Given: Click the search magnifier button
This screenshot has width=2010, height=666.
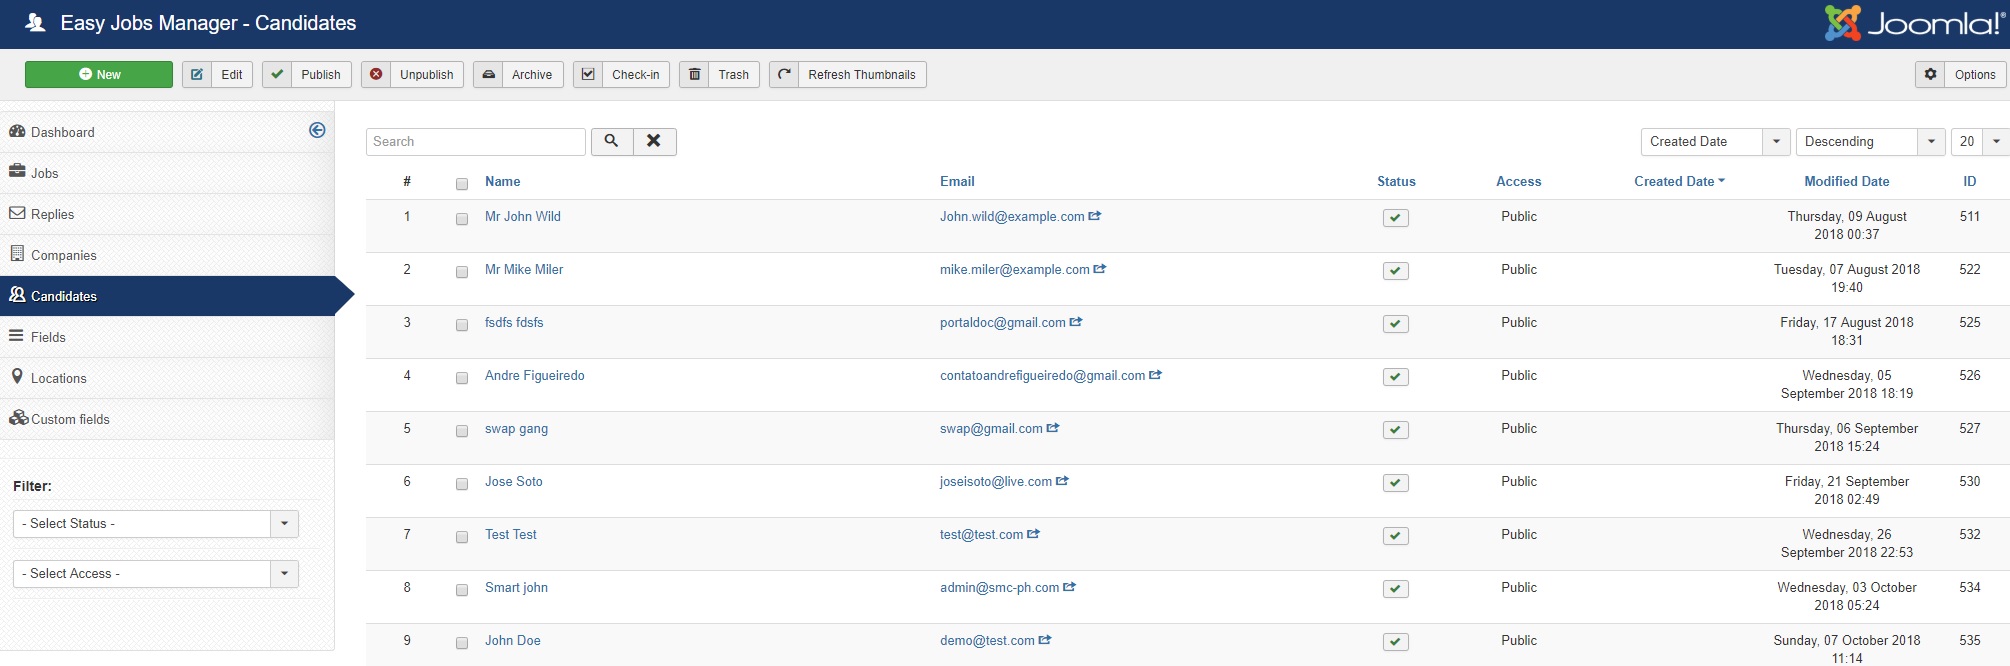Looking at the screenshot, I should tap(612, 141).
